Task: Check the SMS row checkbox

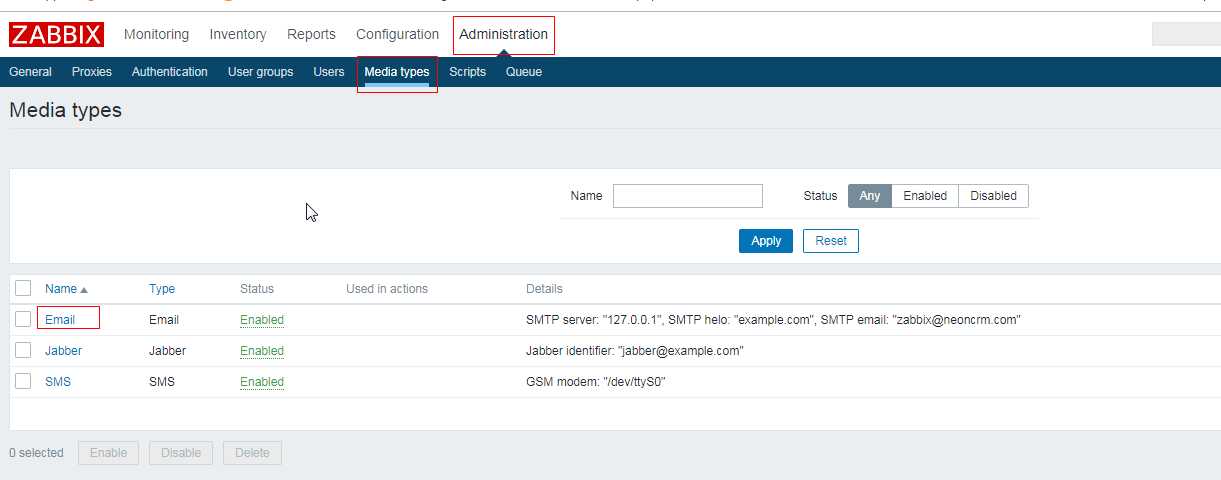Action: (x=23, y=381)
